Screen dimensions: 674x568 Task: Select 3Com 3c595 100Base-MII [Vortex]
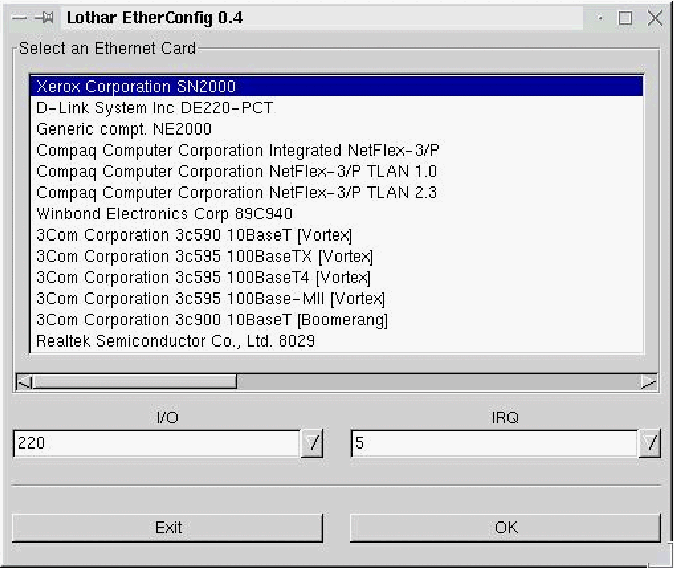(x=337, y=298)
